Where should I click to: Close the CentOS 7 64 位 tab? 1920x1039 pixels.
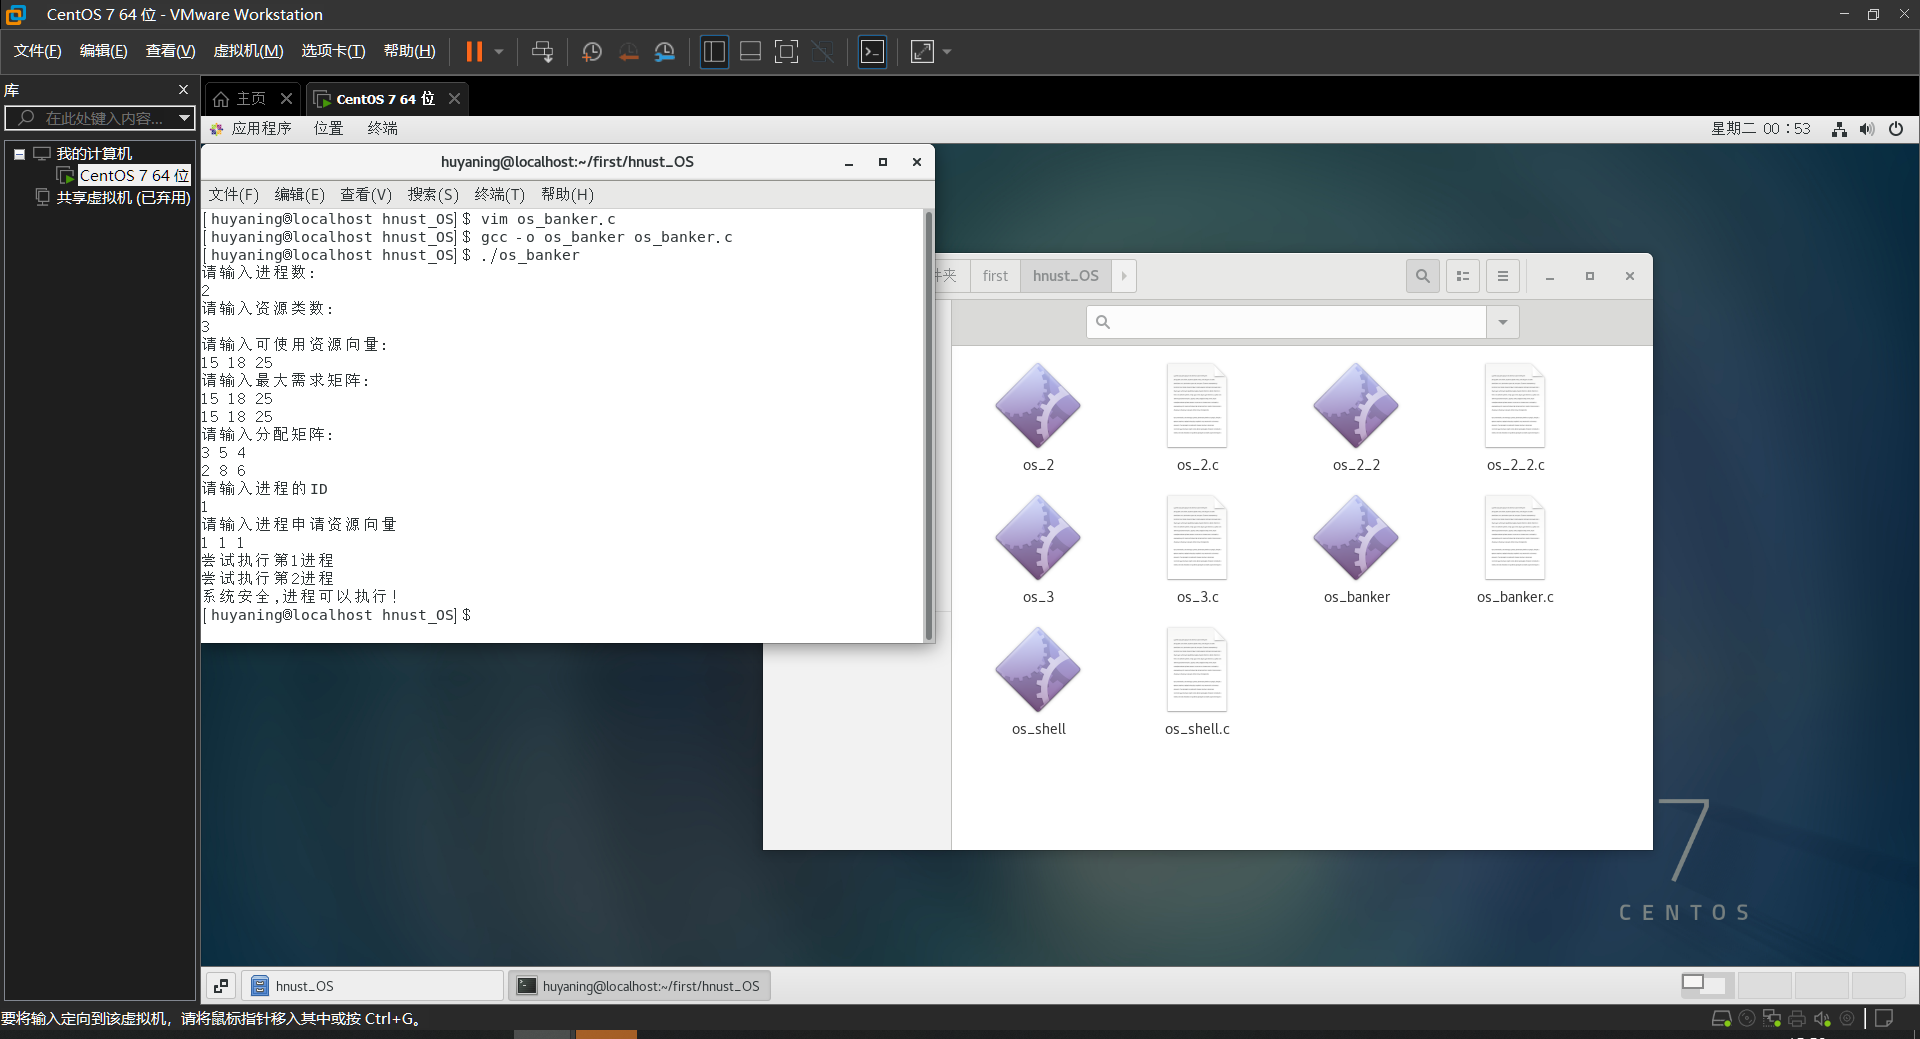pos(454,98)
